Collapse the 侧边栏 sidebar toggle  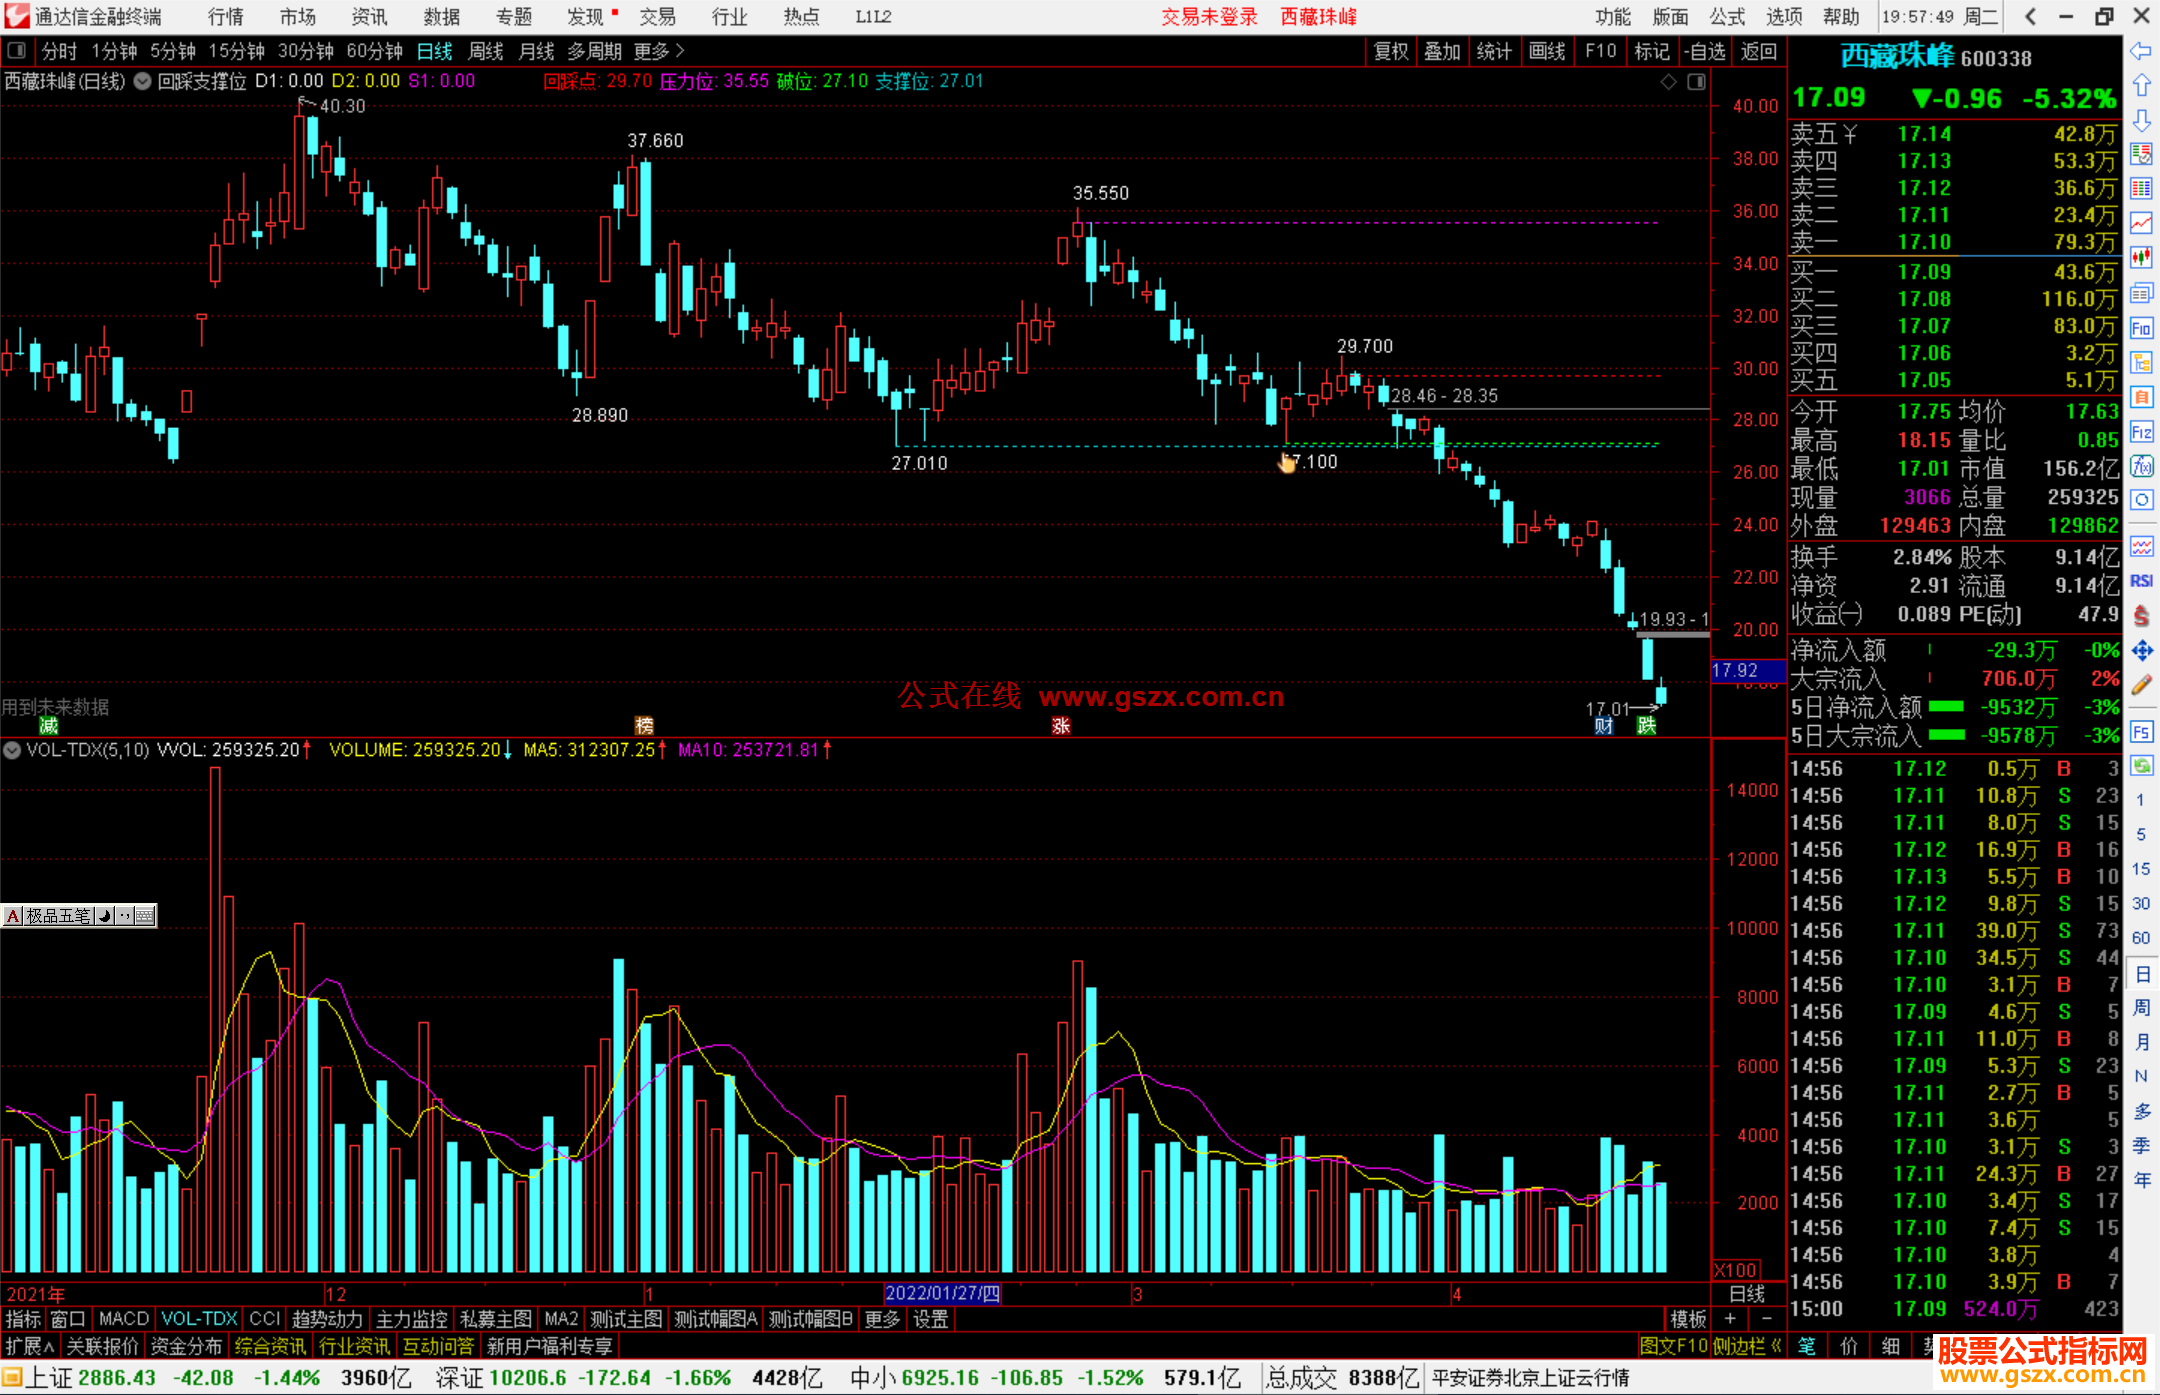point(1747,1346)
